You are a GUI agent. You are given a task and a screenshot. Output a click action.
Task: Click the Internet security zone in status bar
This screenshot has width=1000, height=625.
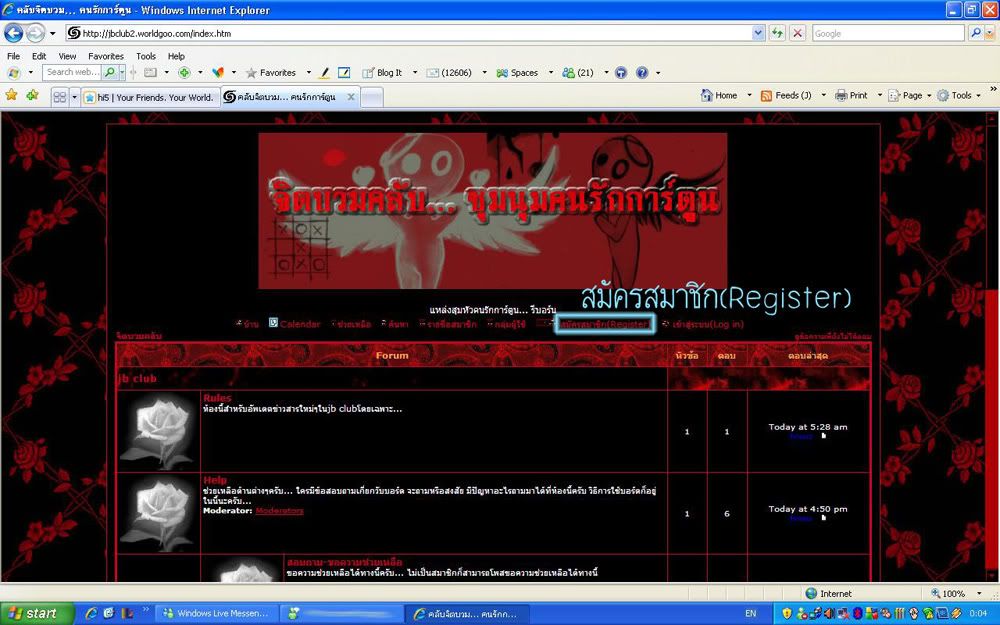pyautogui.click(x=828, y=593)
